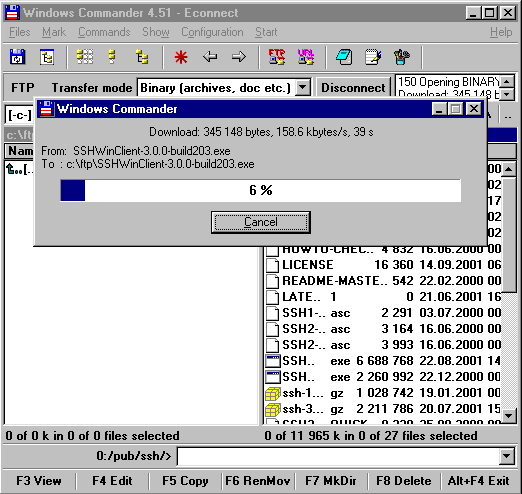Click the F8 Delete button
Viewport: 522px width, 494px height.
(x=404, y=481)
